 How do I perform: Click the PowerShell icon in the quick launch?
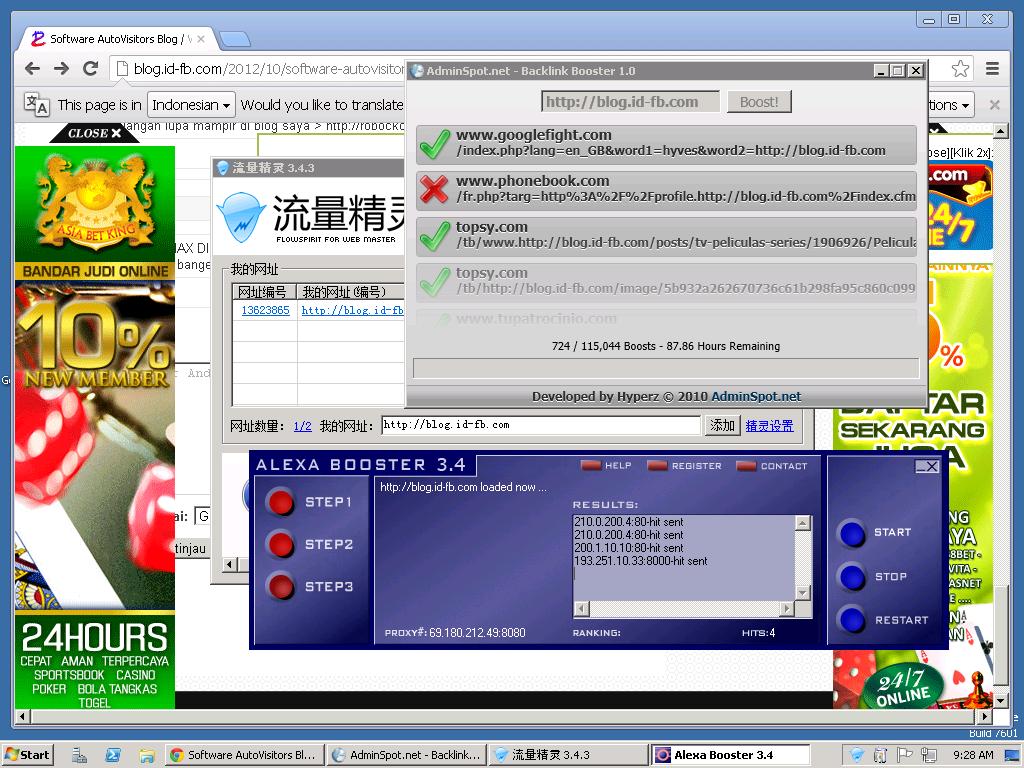pyautogui.click(x=113, y=756)
